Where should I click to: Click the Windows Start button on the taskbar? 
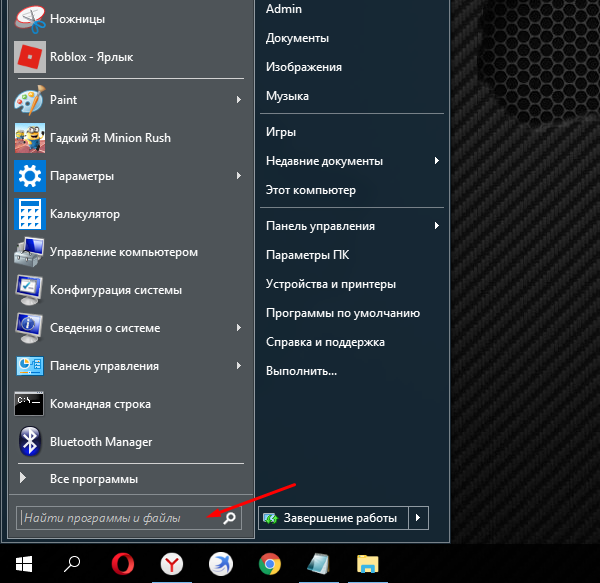pyautogui.click(x=24, y=564)
